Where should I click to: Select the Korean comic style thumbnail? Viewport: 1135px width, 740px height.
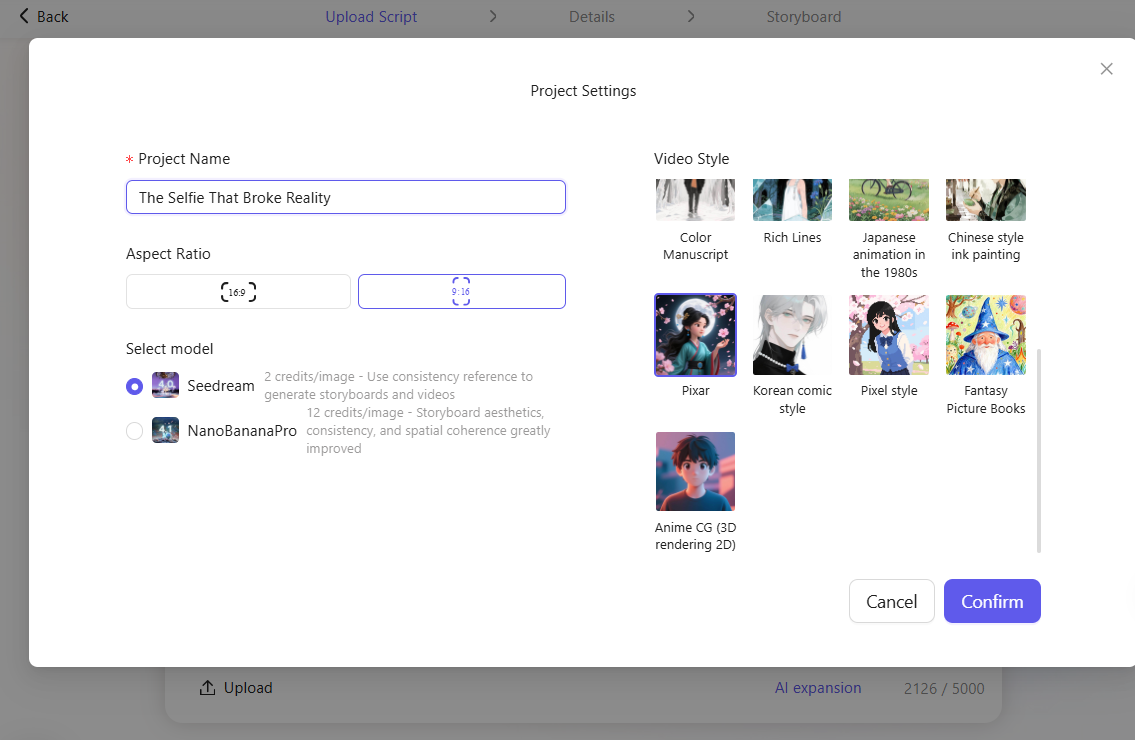(x=793, y=335)
